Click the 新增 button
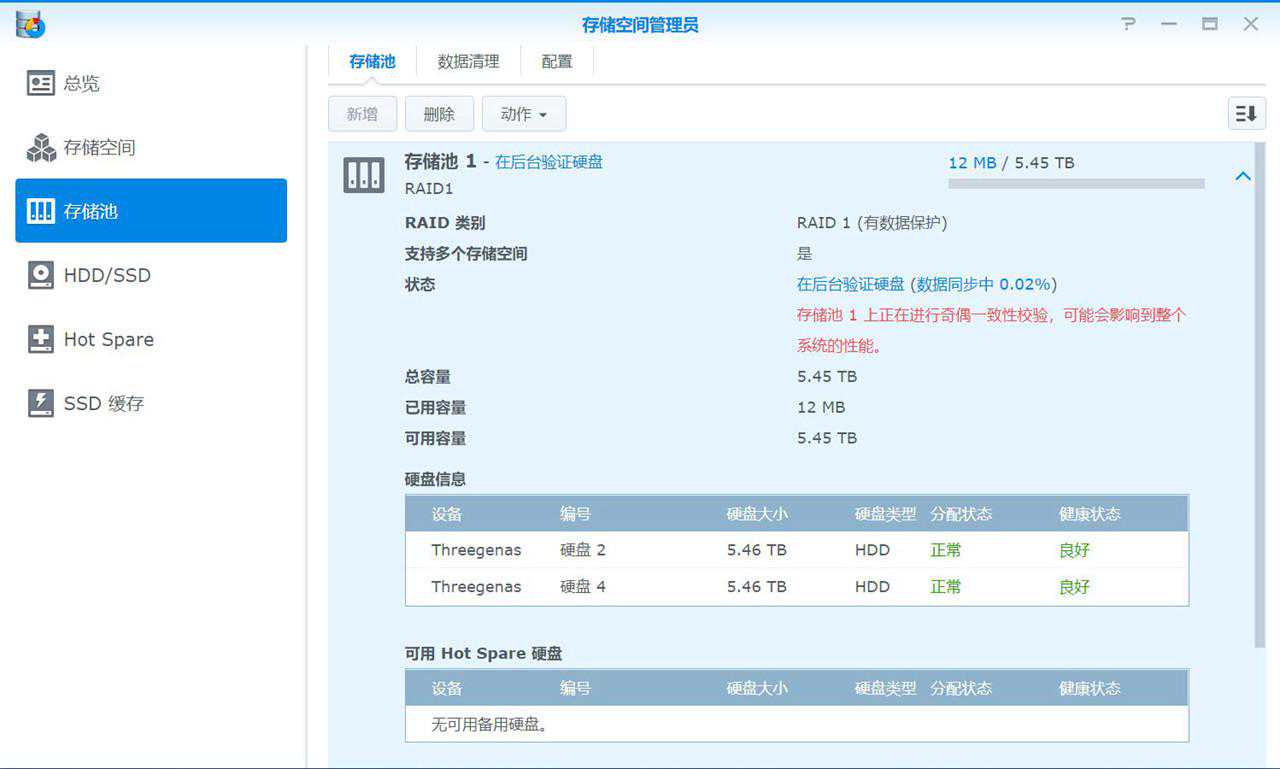Screen dimensions: 1280x769 [x=362, y=114]
